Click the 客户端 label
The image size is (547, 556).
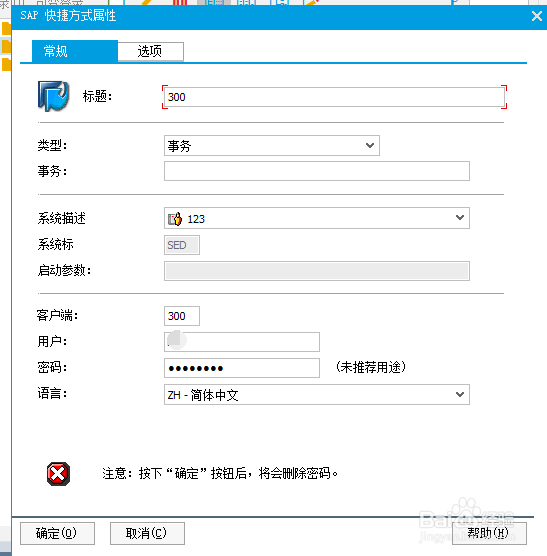(57, 315)
